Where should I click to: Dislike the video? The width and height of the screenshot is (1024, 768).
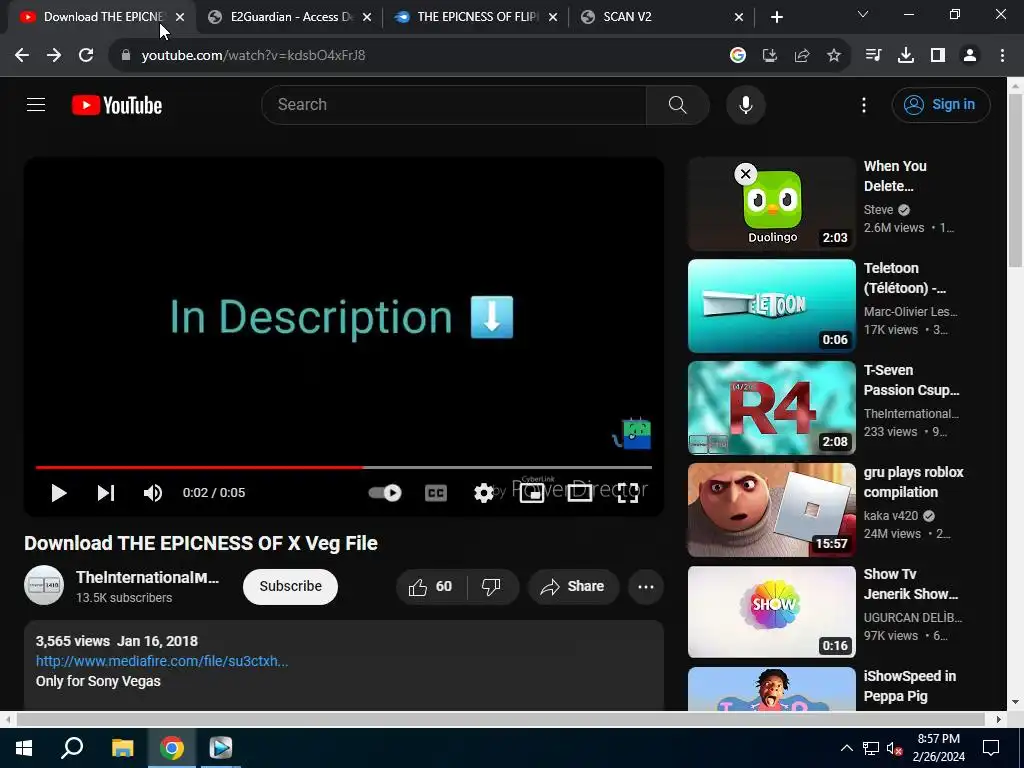(x=491, y=586)
